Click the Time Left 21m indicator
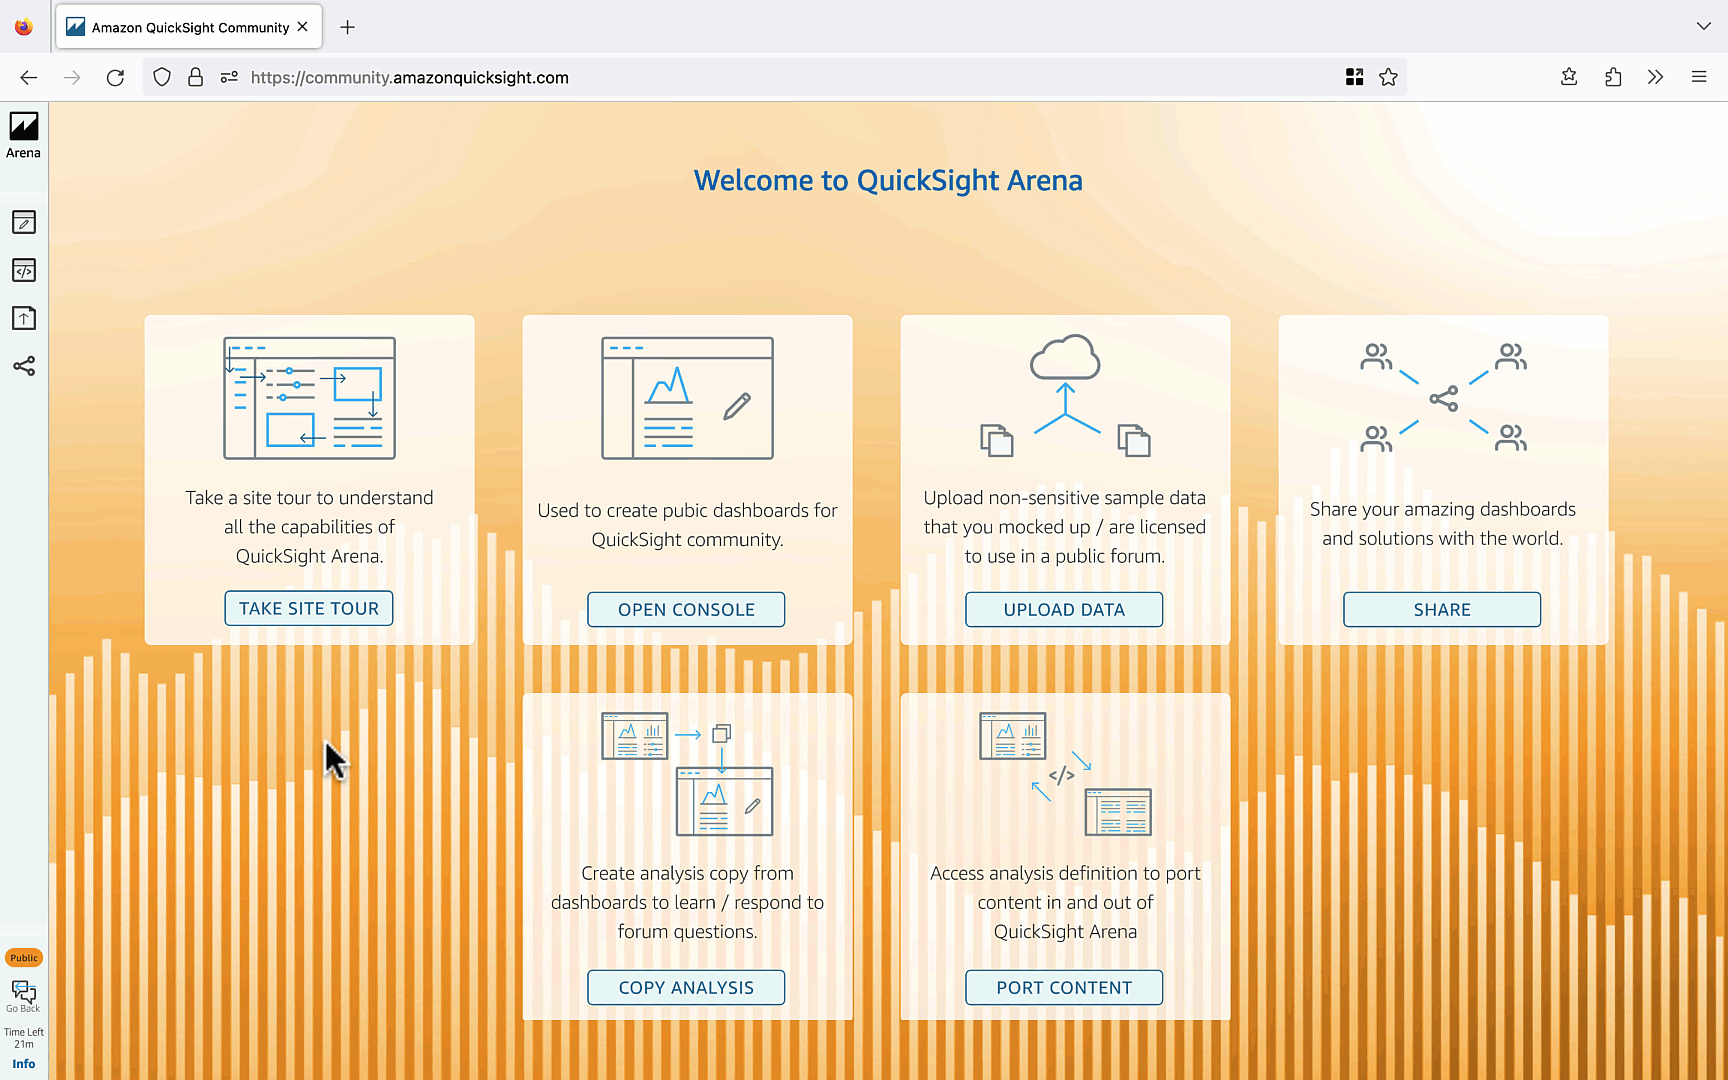Screen dimensions: 1728x1080 24,1038
